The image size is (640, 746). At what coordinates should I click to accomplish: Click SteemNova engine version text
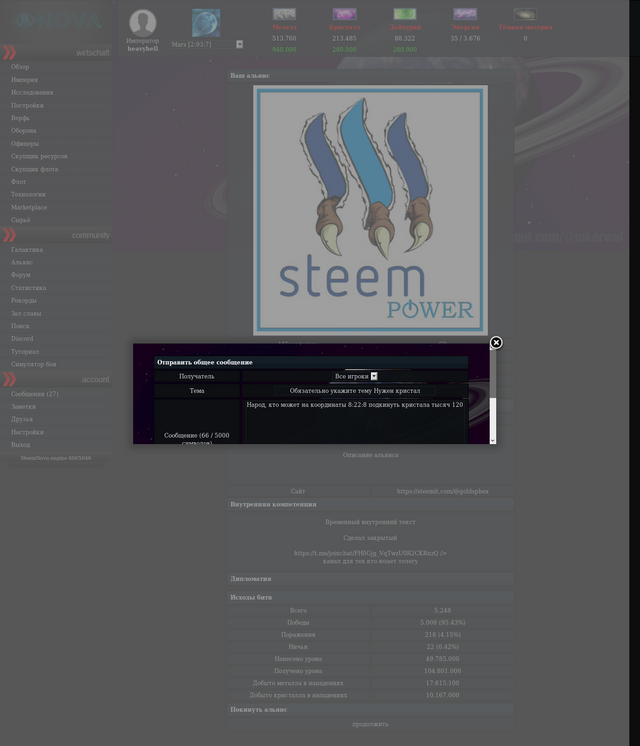click(x=56, y=458)
